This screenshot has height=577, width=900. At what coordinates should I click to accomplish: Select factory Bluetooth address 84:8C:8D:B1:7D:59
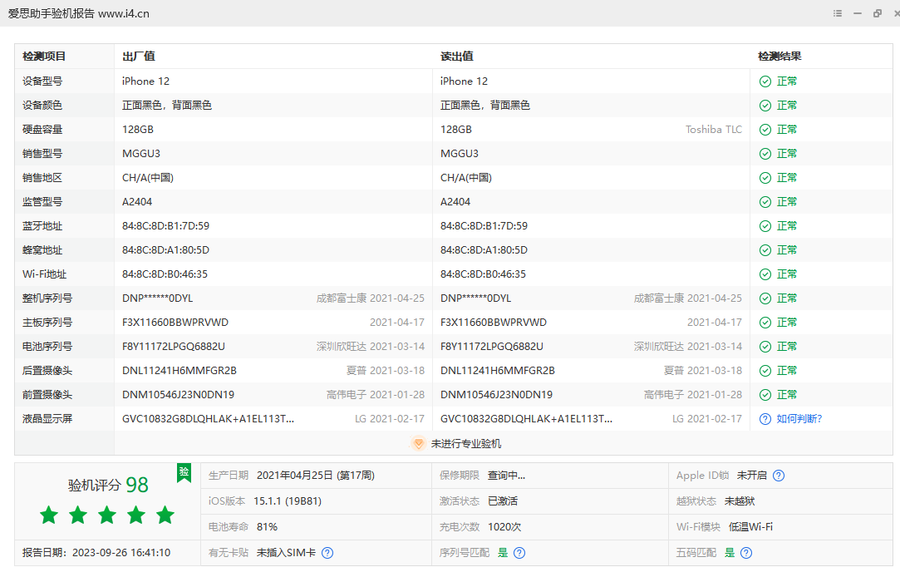click(x=166, y=226)
